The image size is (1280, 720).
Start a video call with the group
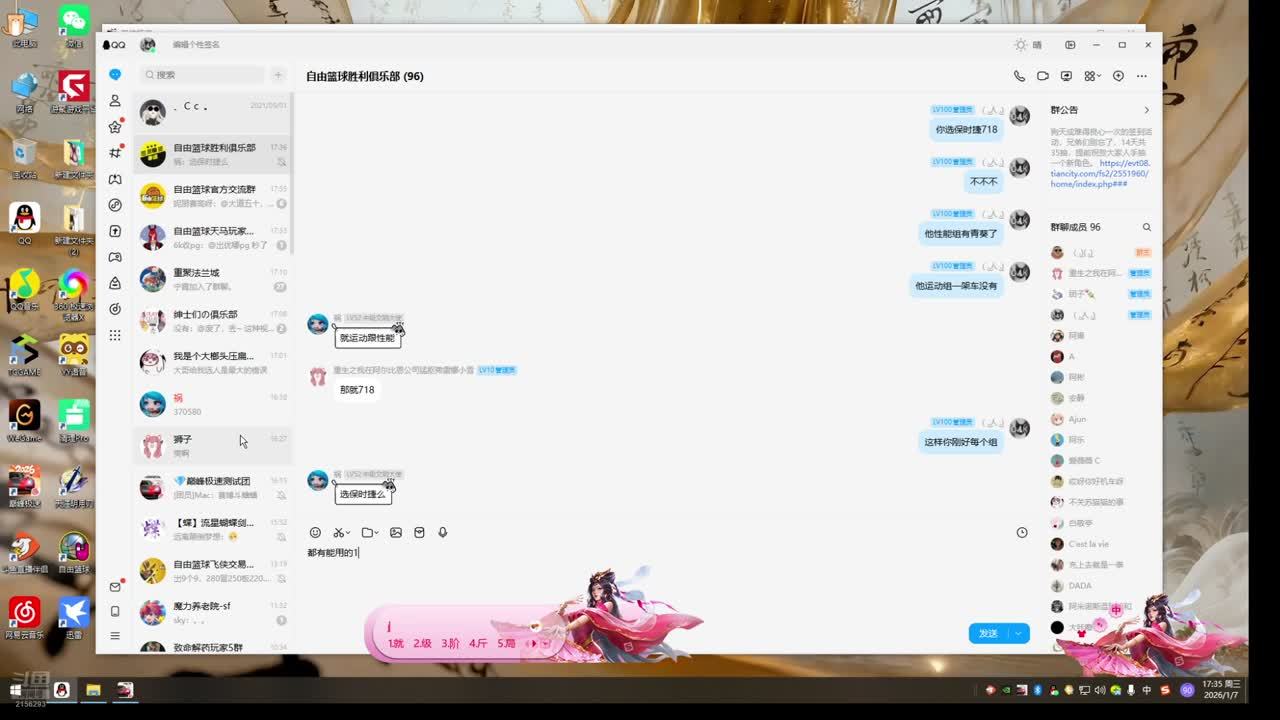tap(1043, 76)
